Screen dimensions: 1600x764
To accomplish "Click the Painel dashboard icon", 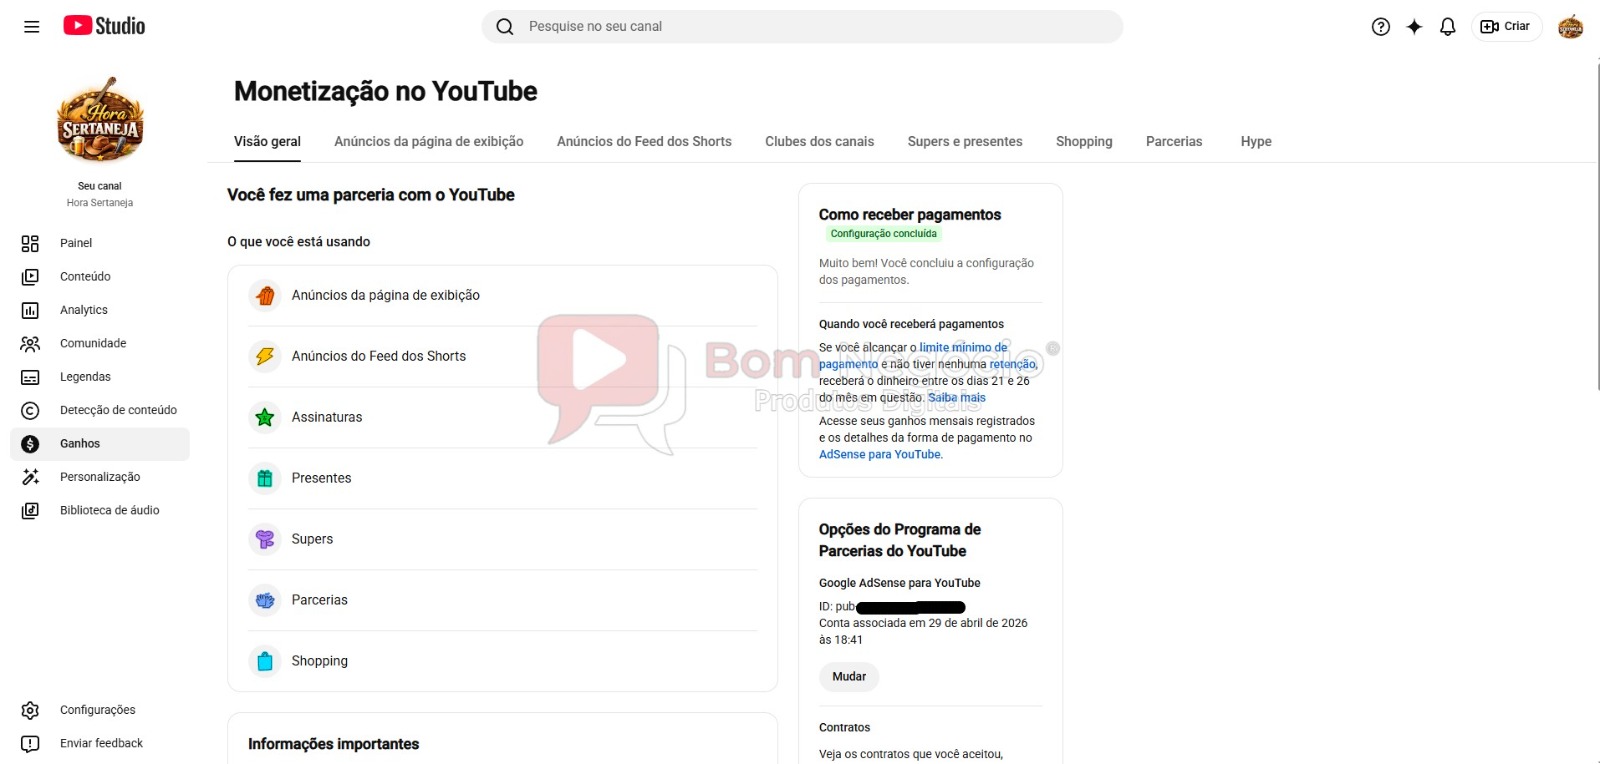I will tap(30, 243).
